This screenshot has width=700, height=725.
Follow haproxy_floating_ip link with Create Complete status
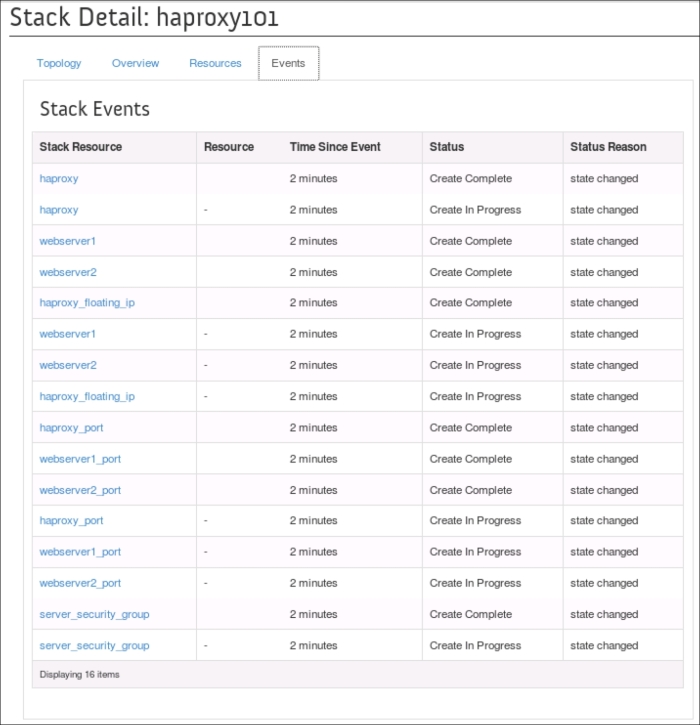87,303
